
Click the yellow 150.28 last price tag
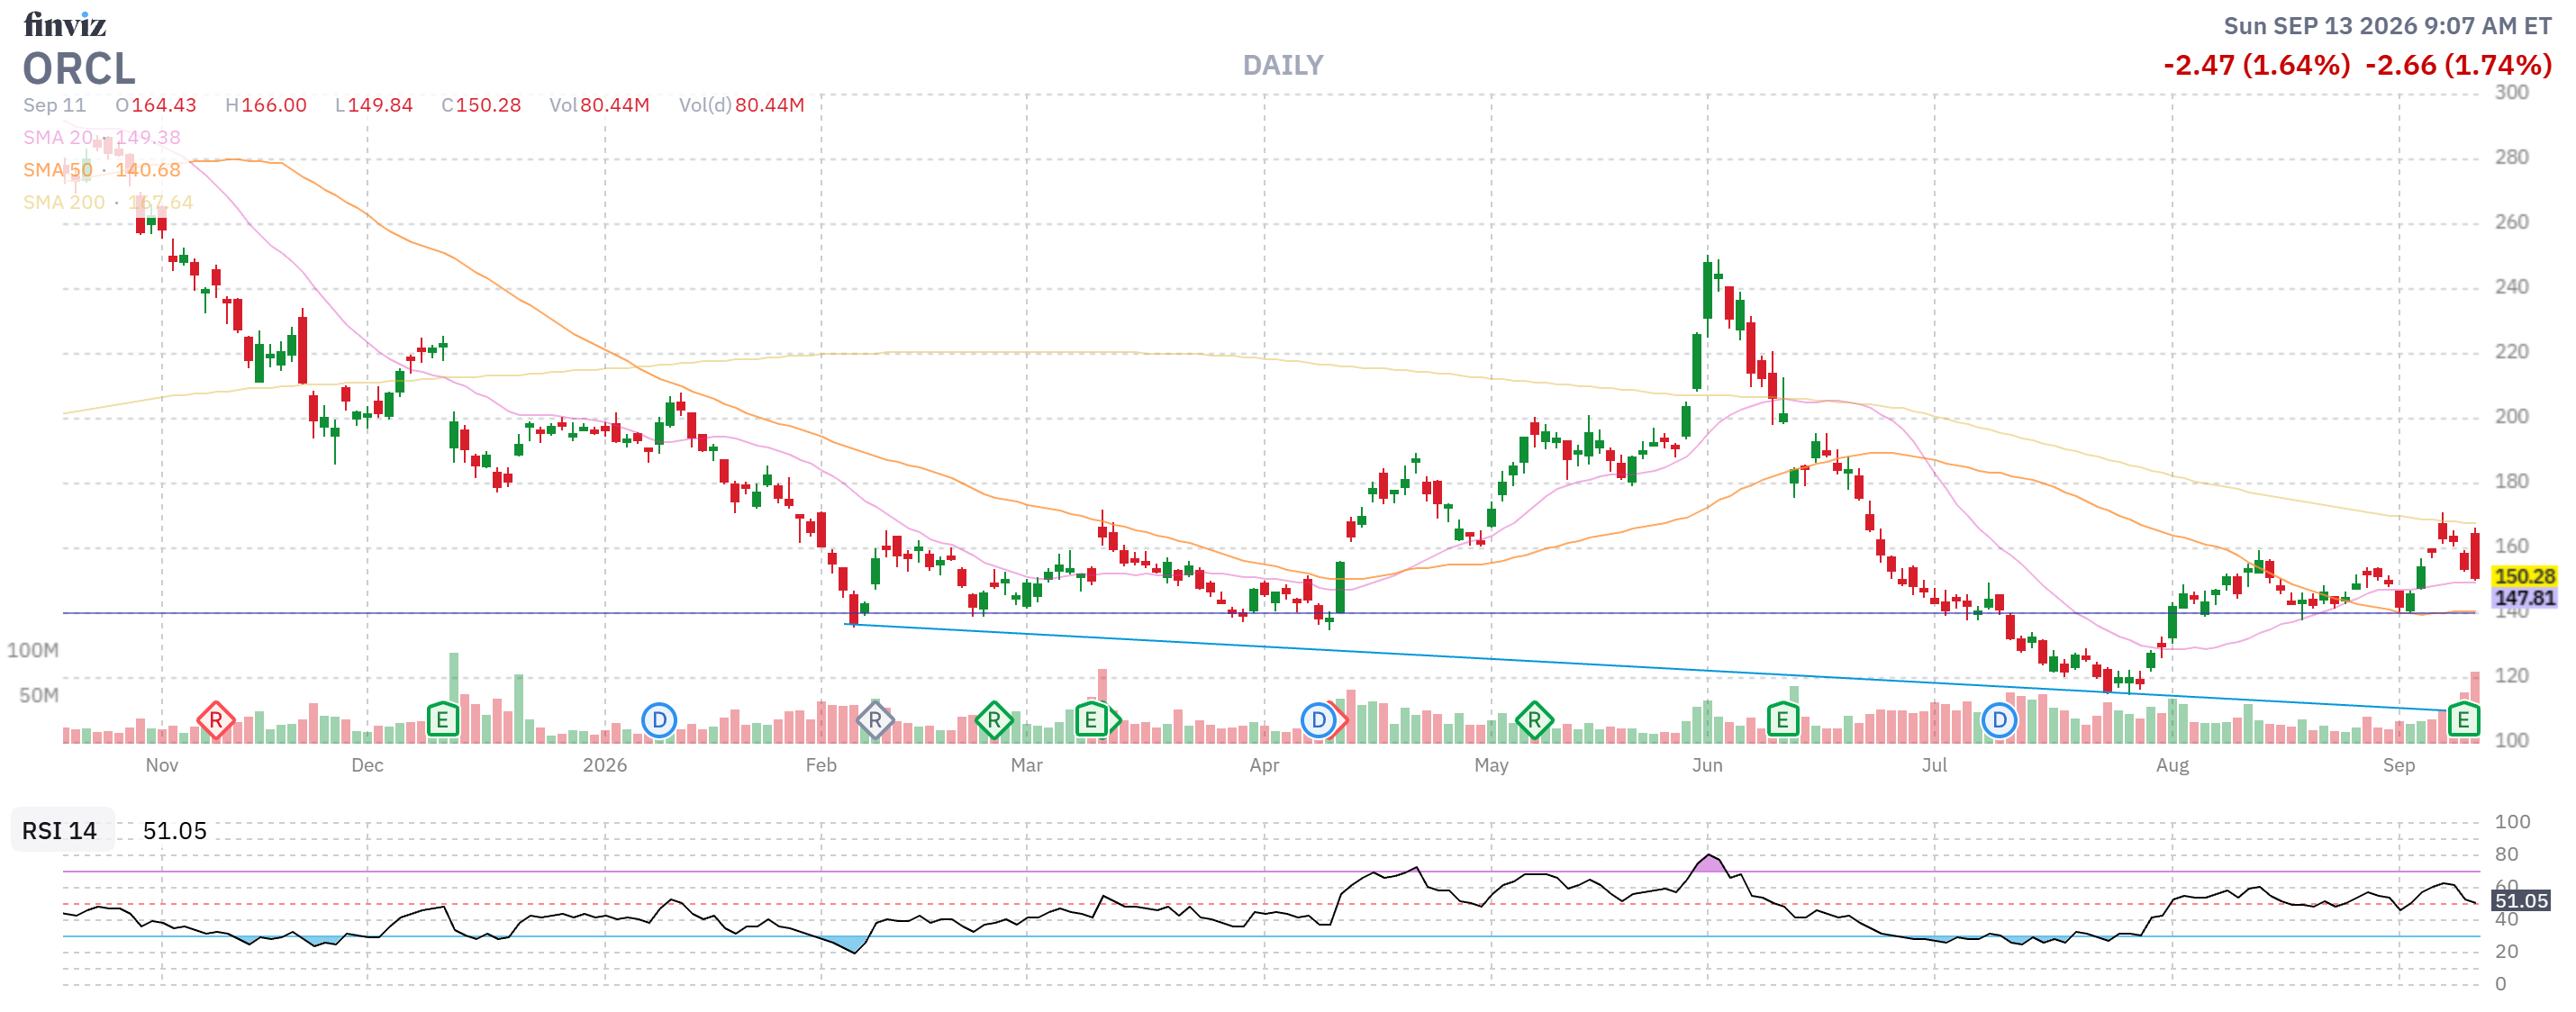2524,576
